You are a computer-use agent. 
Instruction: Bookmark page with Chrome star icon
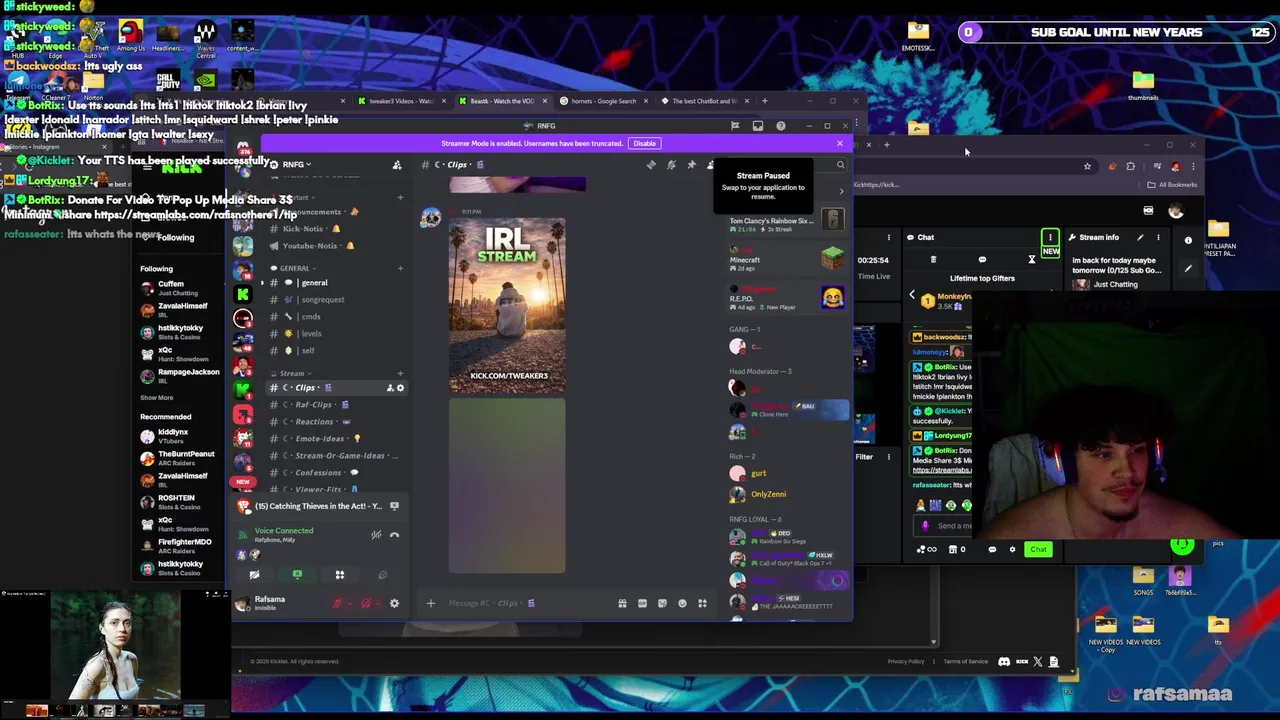pyautogui.click(x=1087, y=167)
